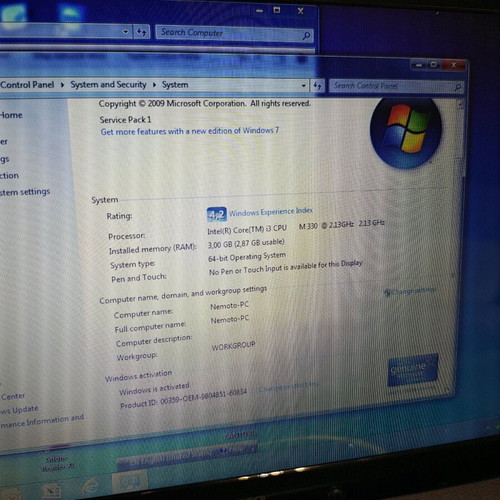Click the Installed memory (RAM) label
Viewport: 500px width, 500px height.
[152, 249]
